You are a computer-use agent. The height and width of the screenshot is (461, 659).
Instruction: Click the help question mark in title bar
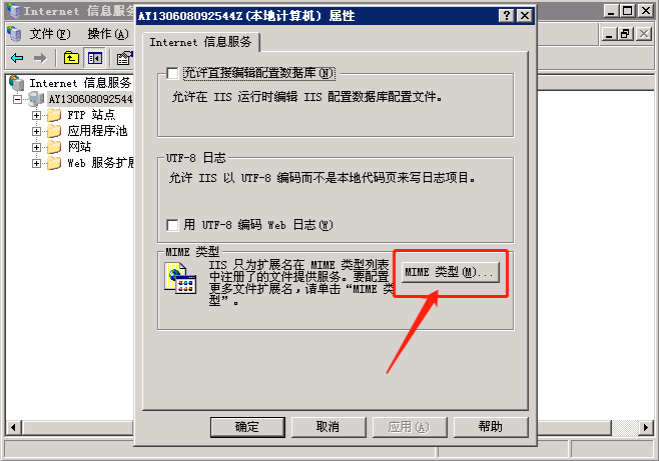pos(506,16)
